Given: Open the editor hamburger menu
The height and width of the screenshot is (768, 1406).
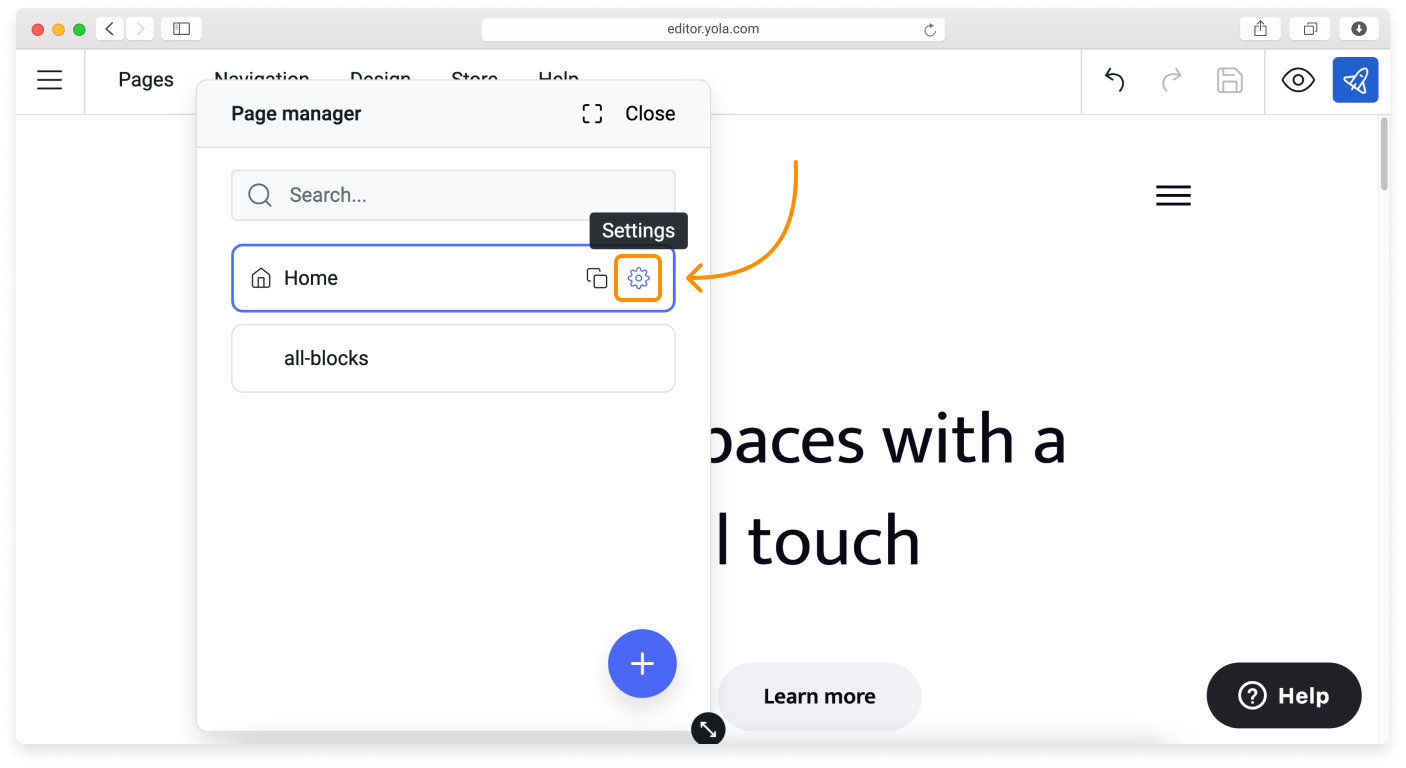Looking at the screenshot, I should [x=49, y=80].
